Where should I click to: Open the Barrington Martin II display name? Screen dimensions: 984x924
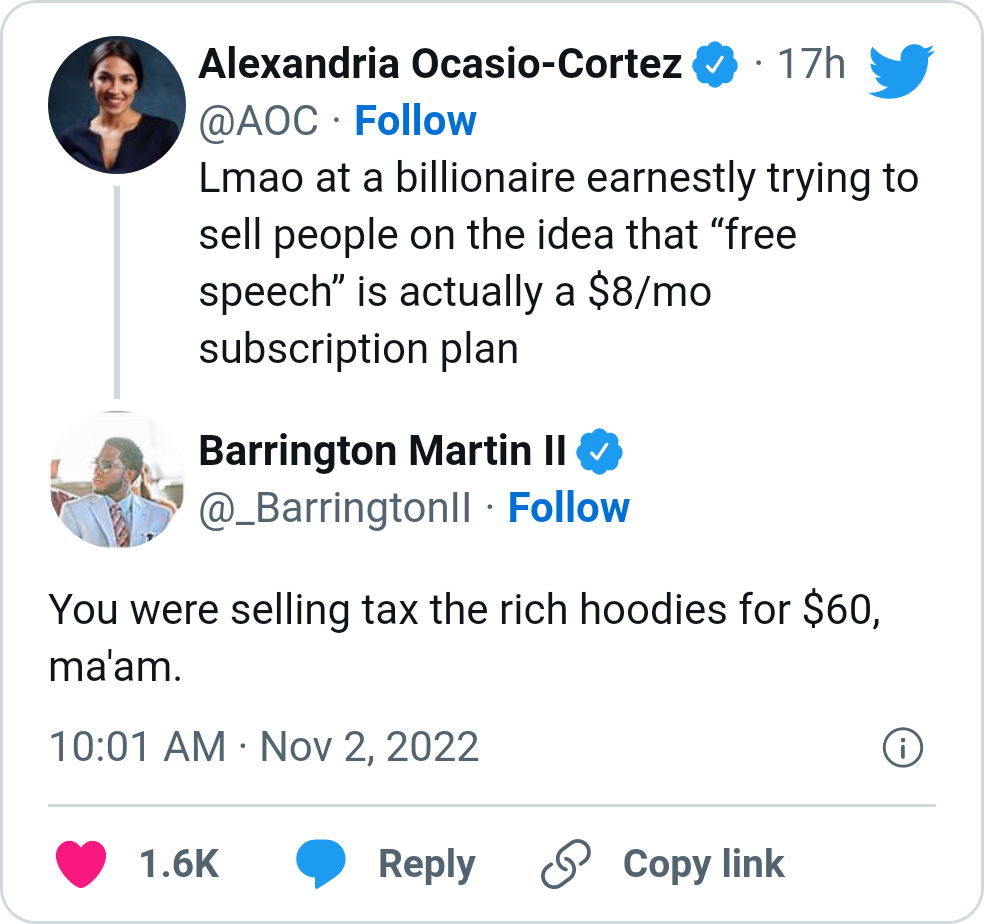[383, 451]
